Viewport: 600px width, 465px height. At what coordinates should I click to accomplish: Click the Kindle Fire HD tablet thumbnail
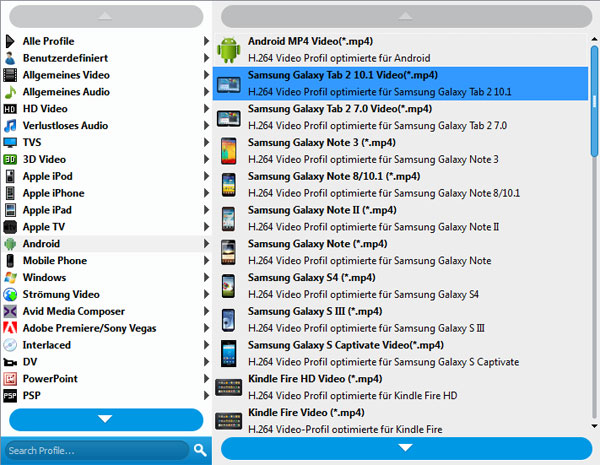(x=229, y=387)
